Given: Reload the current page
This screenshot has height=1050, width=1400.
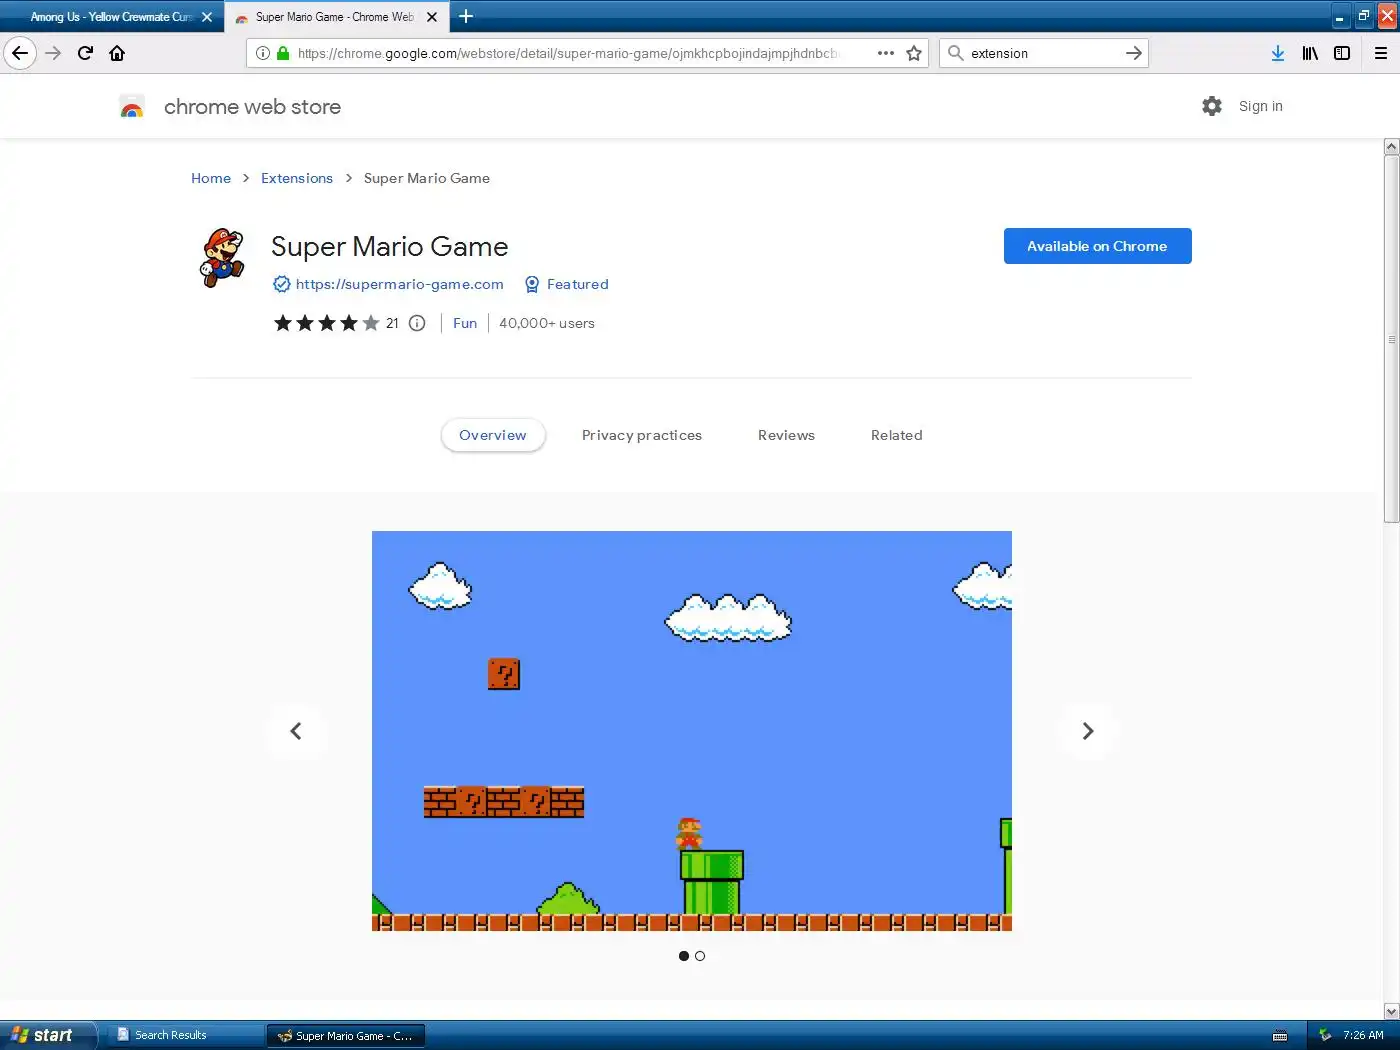Looking at the screenshot, I should [x=85, y=53].
